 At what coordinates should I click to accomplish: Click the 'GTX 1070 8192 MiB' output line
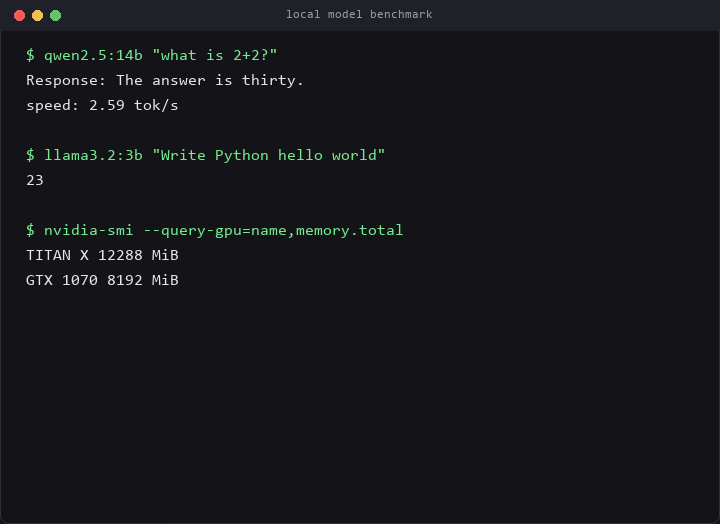[x=102, y=280]
